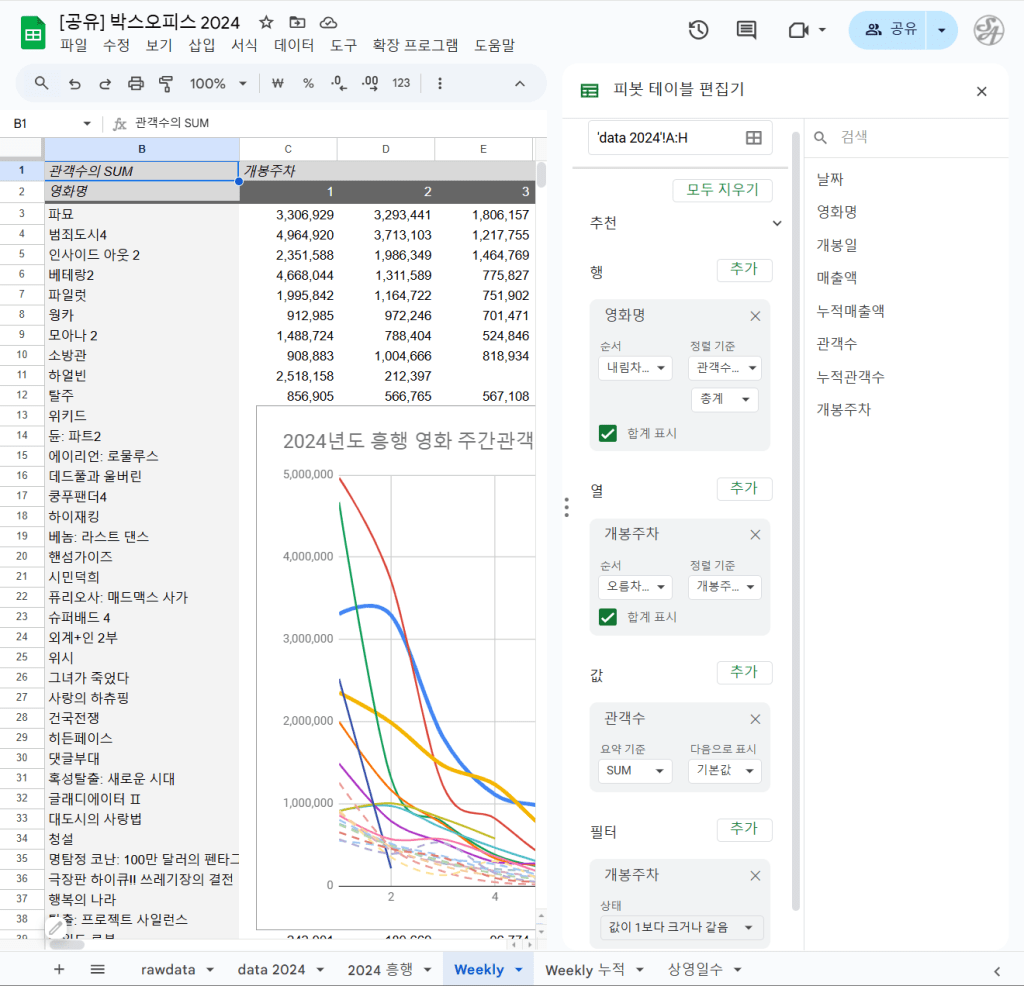Click select data range grid icon
This screenshot has height=986, width=1024.
(754, 138)
